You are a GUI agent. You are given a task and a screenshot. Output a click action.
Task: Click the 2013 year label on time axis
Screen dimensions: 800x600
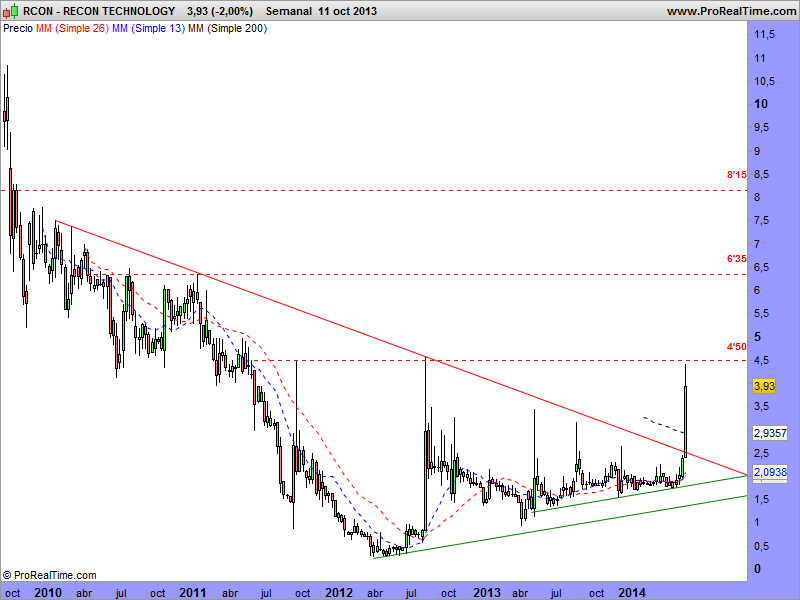[487, 593]
